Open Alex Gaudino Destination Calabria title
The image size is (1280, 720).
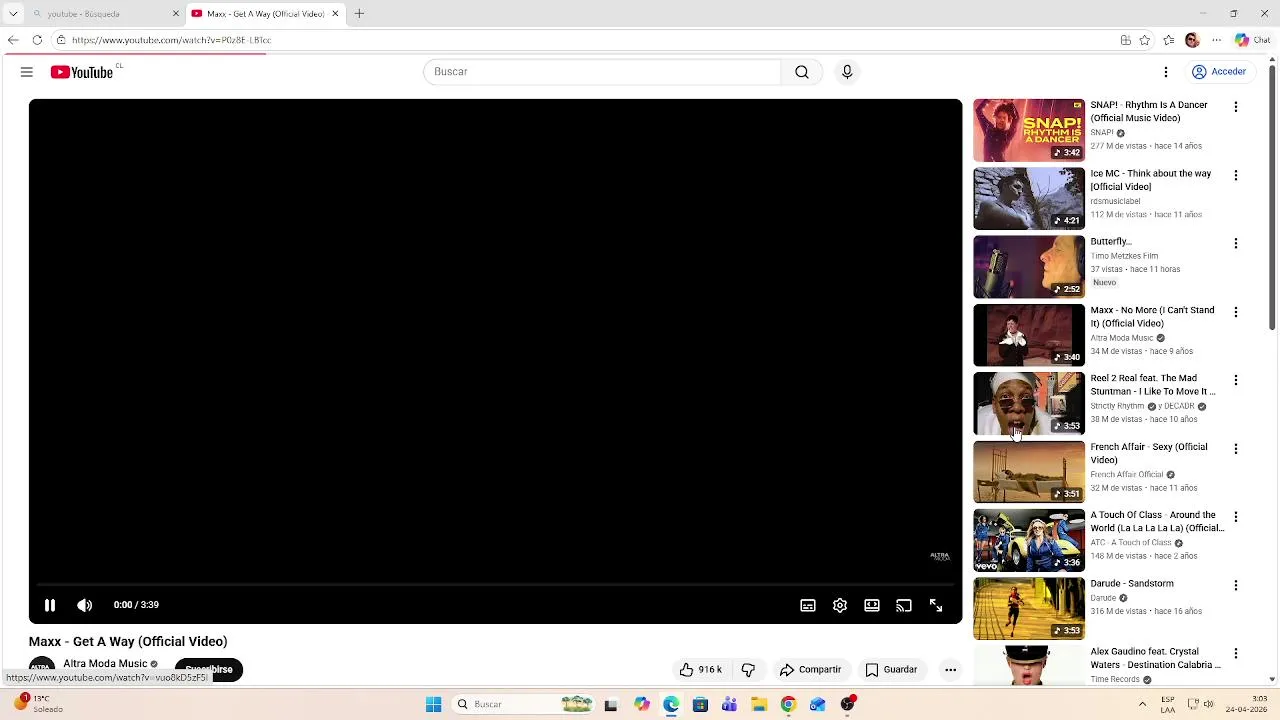point(1155,658)
